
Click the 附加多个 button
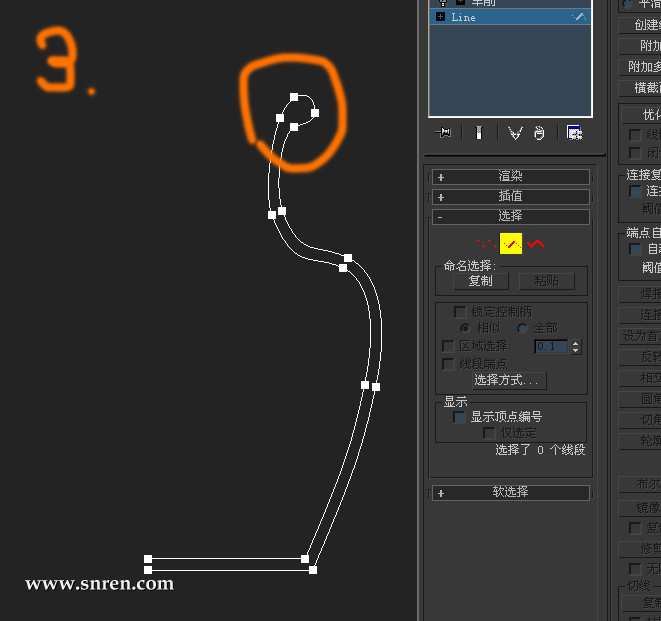(640, 67)
